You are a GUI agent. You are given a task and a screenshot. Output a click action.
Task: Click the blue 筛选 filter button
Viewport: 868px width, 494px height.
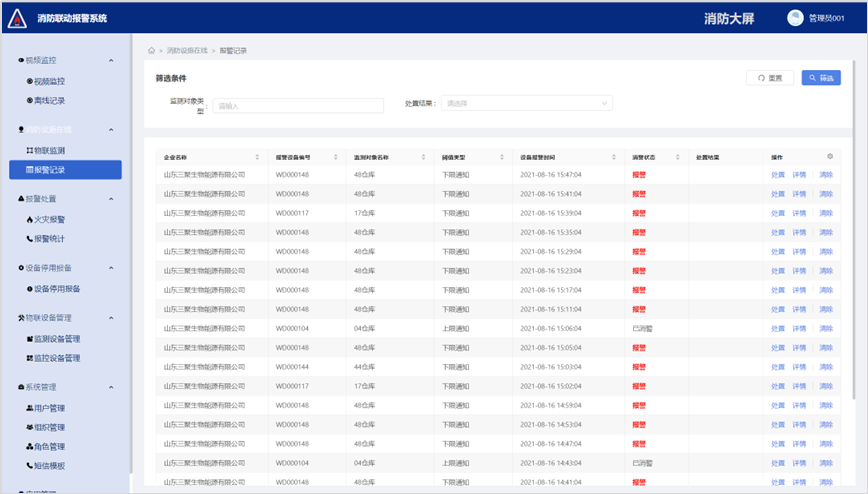coord(821,78)
